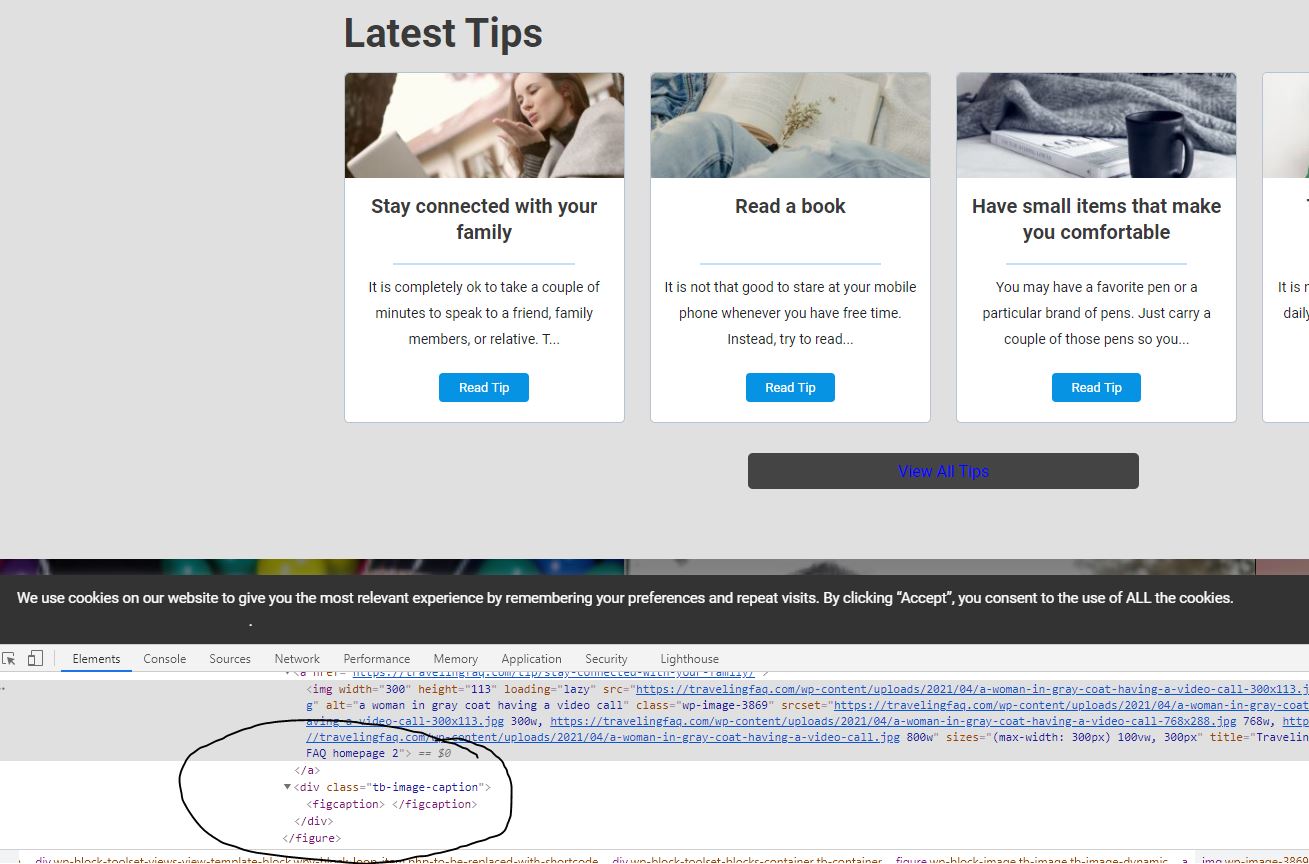Screen dimensions: 1309x864
Task: Open the 300x113.jpg src link in img tag
Action: click(x=972, y=690)
